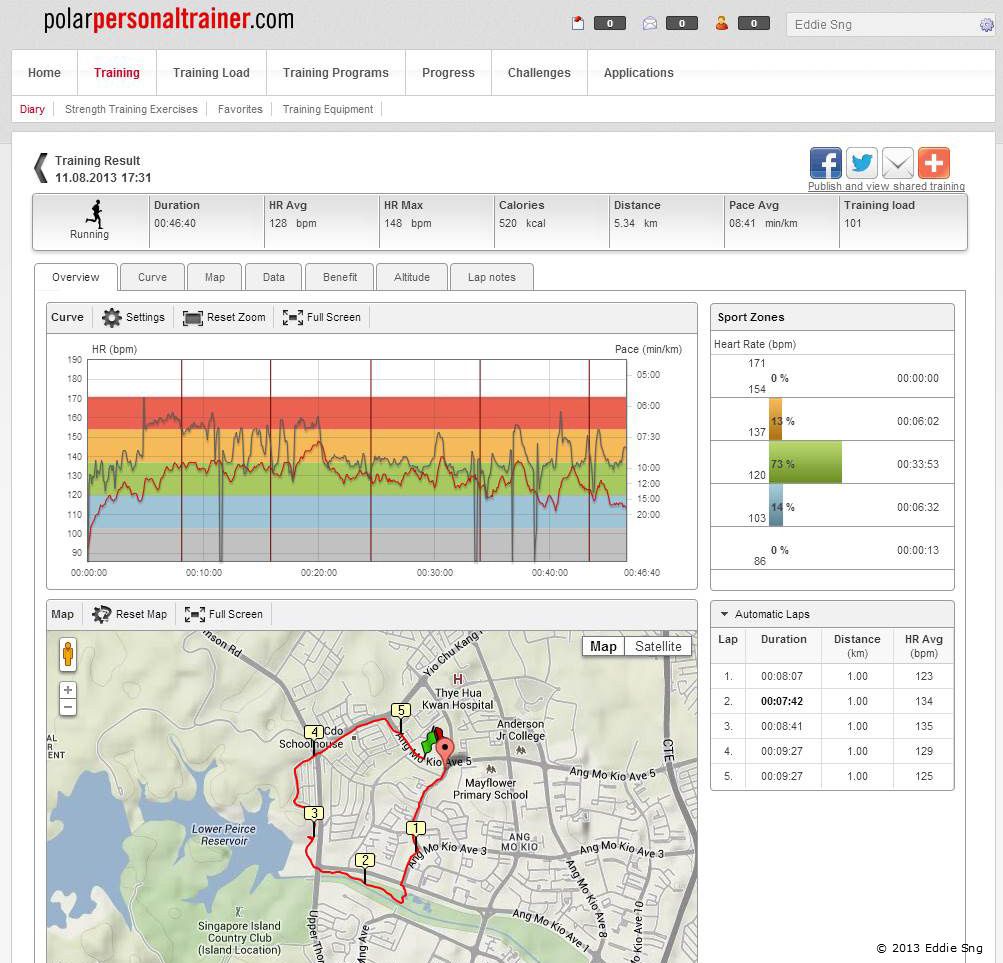Click lap marker 3 on the map
The image size is (1003, 963).
pyautogui.click(x=313, y=813)
